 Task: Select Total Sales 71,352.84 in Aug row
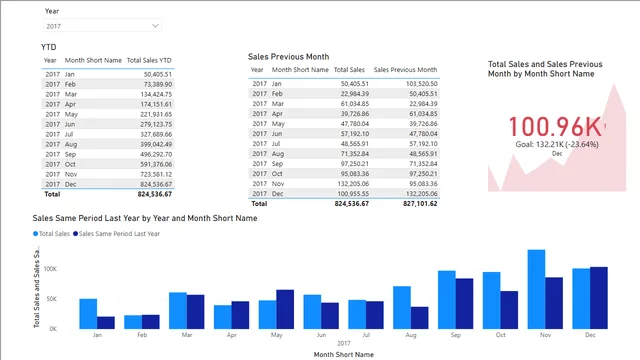355,153
